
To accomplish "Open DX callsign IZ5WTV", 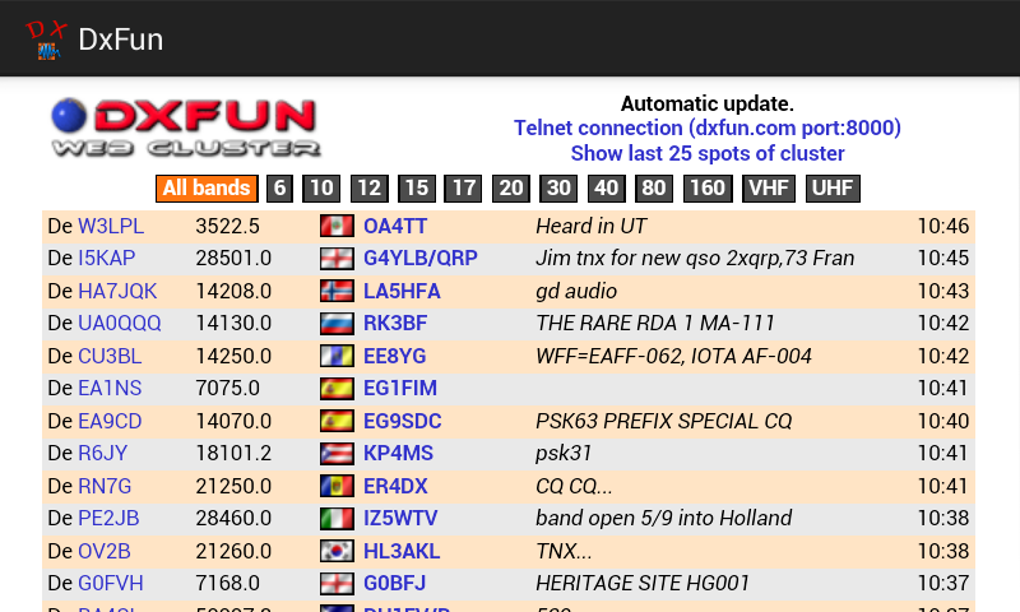I will [400, 518].
